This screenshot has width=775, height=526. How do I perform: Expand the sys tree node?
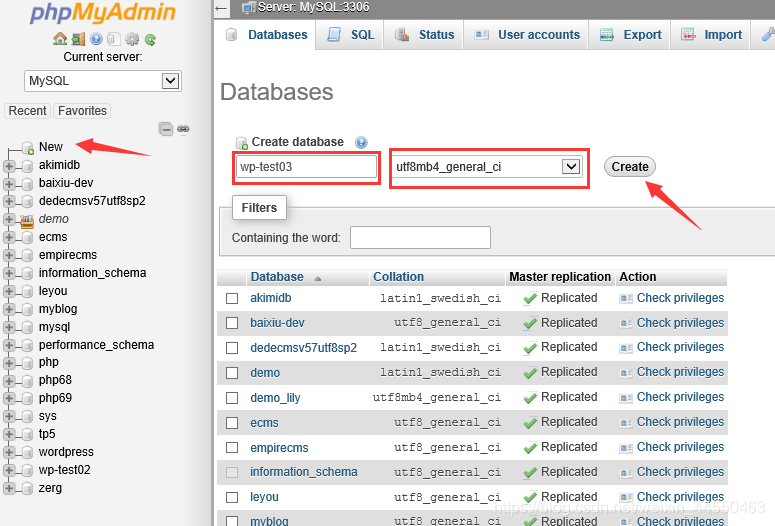point(8,417)
